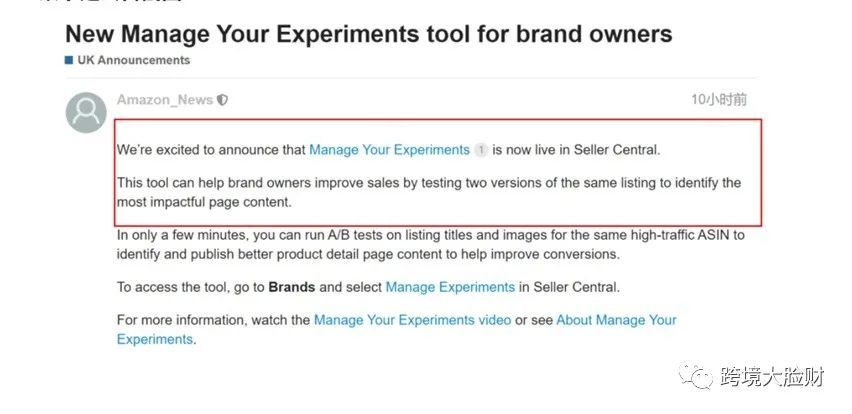Viewport: 852px width, 414px height.
Task: Click the moderator shield icon beside Amazon_News
Action: point(222,100)
